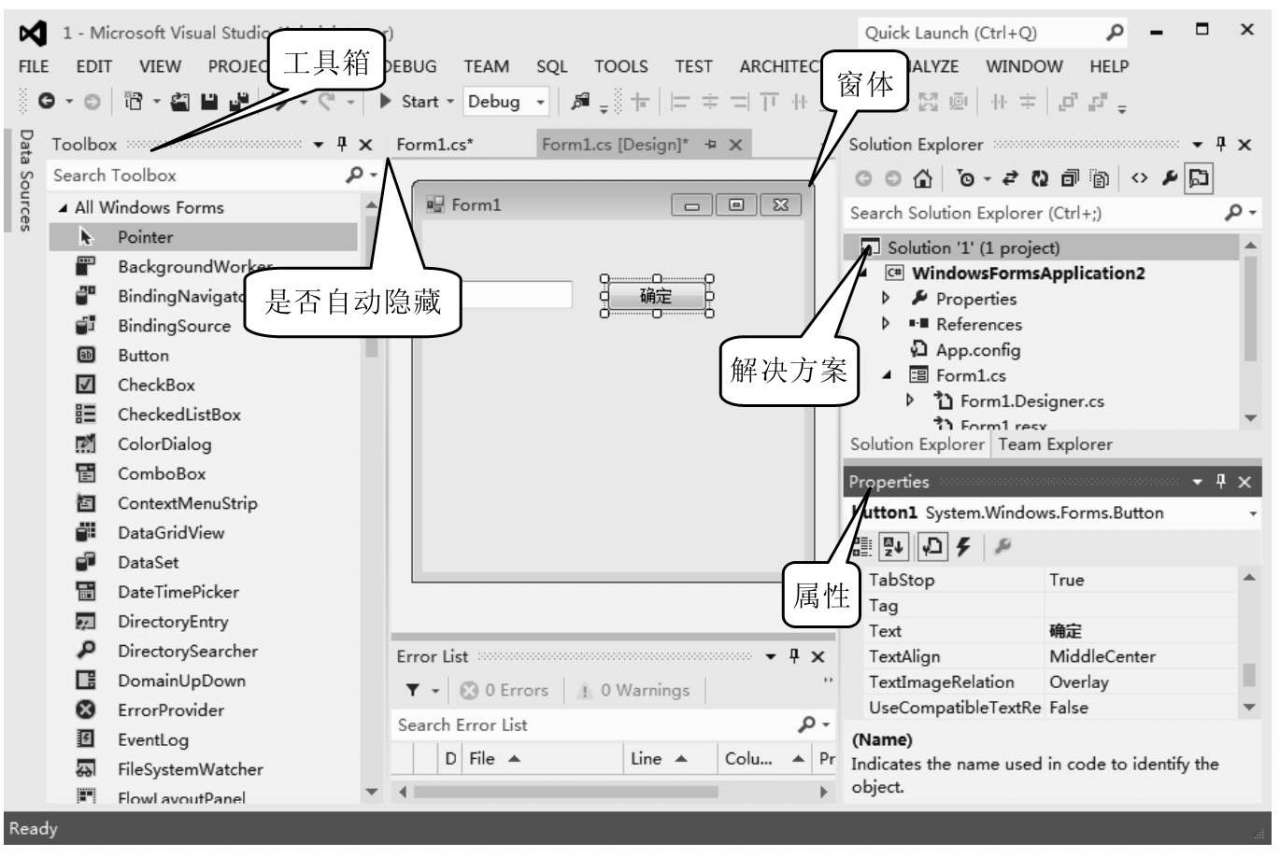
Task: Collapse the Form1.cs node
Action: click(885, 376)
